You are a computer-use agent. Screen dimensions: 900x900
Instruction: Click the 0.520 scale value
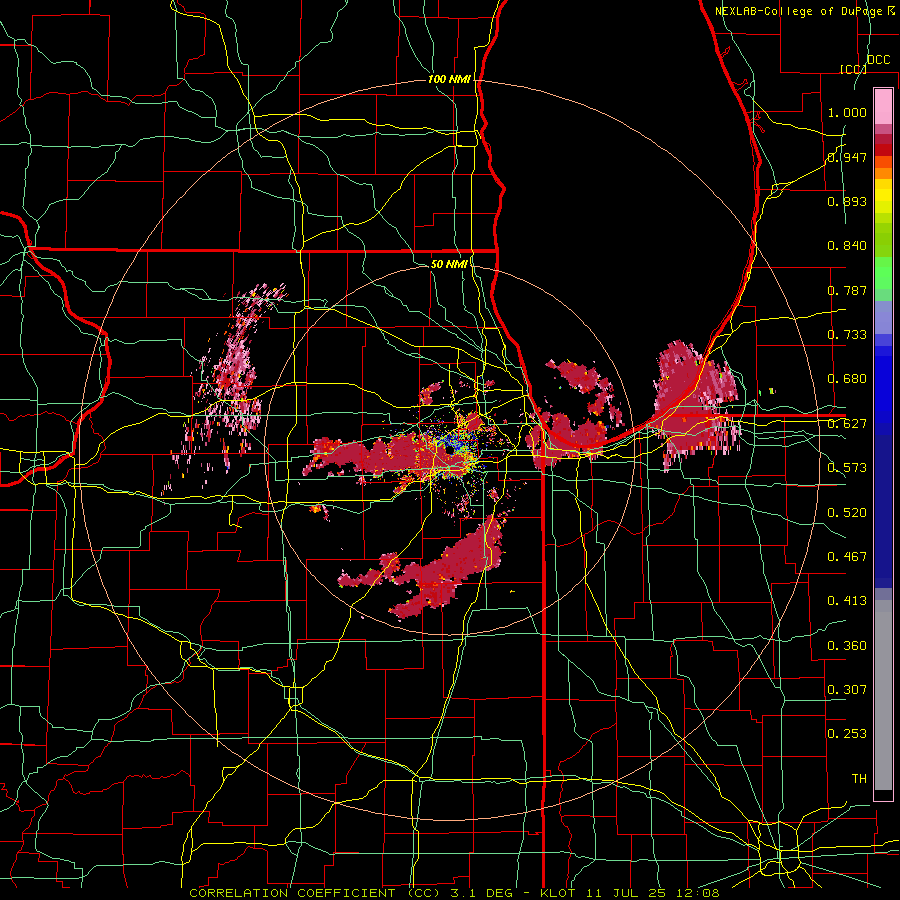click(847, 513)
